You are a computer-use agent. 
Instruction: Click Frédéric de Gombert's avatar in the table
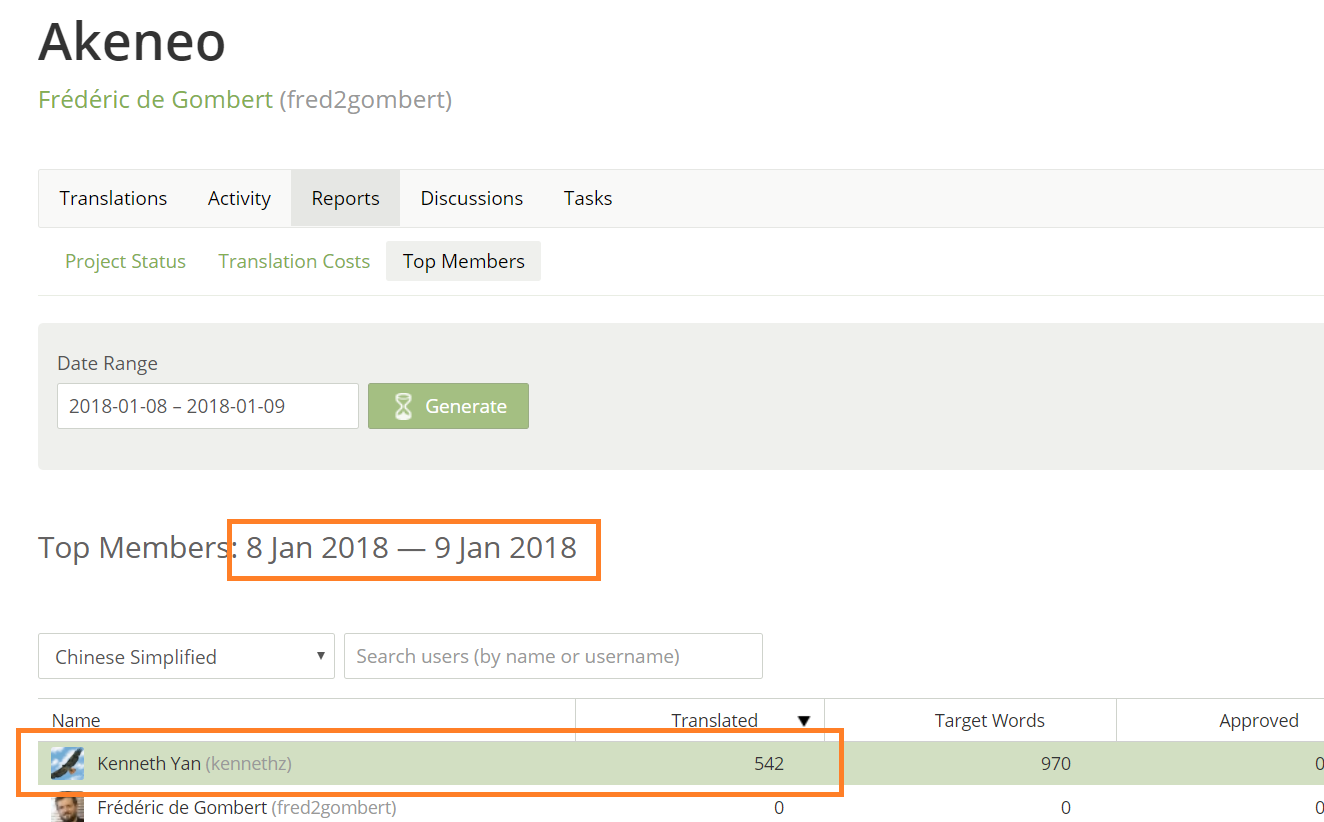pyautogui.click(x=67, y=807)
